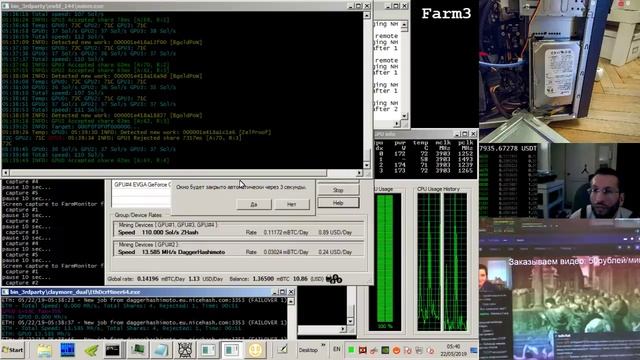
Task: Click the CPU Usage History graph
Action: click(442, 262)
